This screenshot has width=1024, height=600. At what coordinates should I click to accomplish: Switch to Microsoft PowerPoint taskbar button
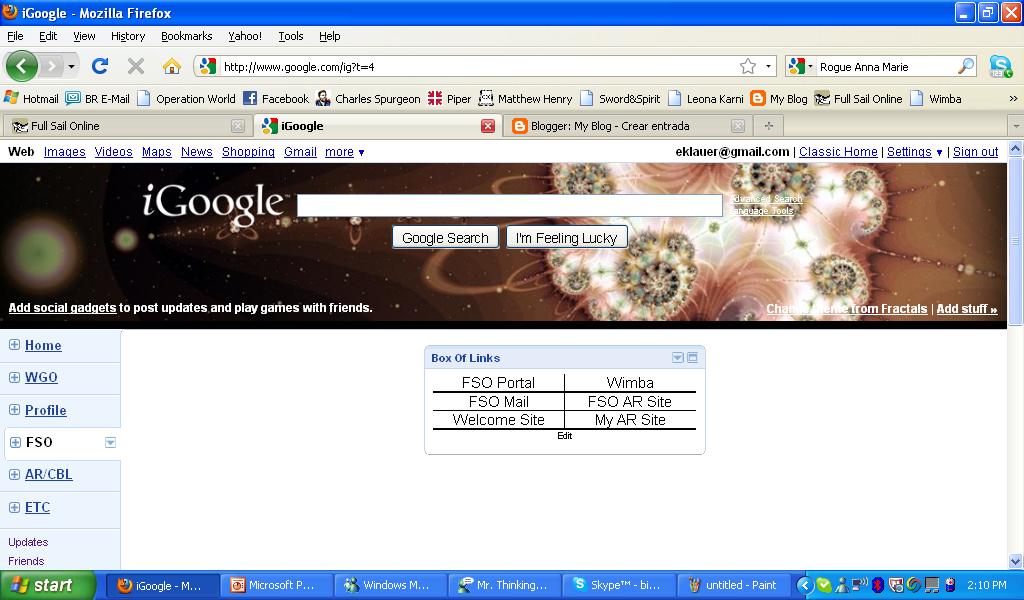276,585
